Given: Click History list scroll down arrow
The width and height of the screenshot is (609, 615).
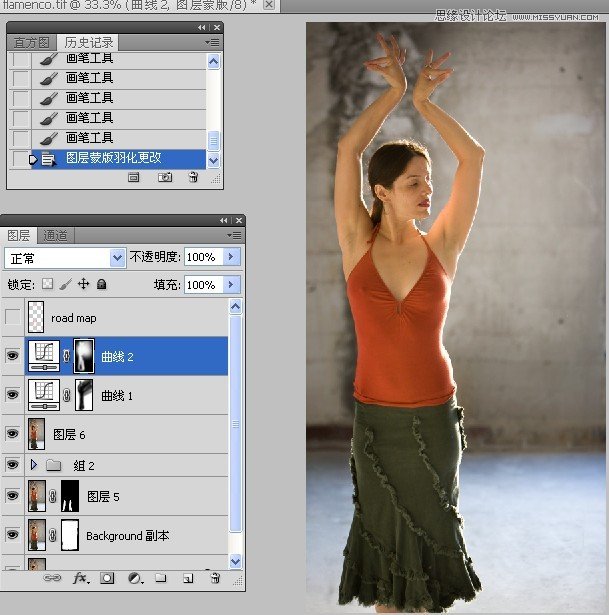Looking at the screenshot, I should point(214,160).
